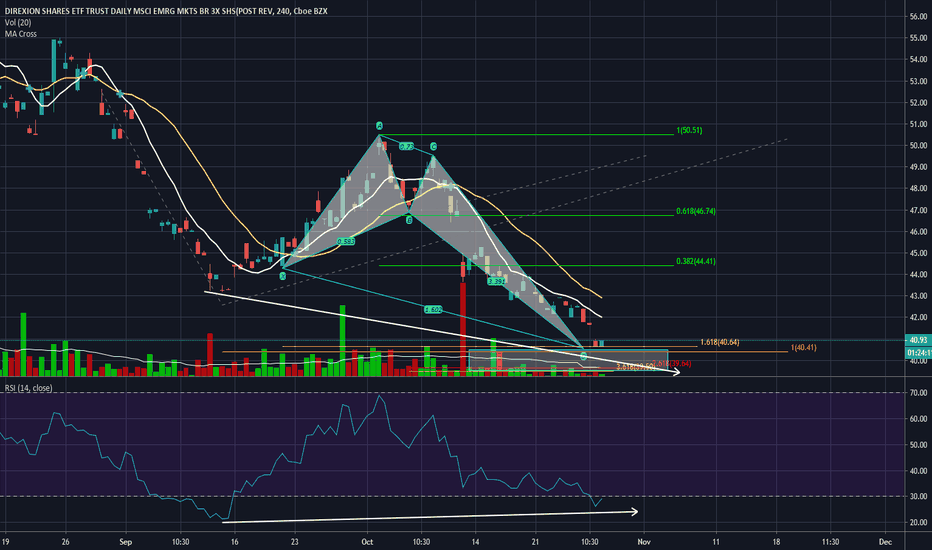Click the RSI 50.00 axis label
The height and width of the screenshot is (550, 932).
(918, 445)
